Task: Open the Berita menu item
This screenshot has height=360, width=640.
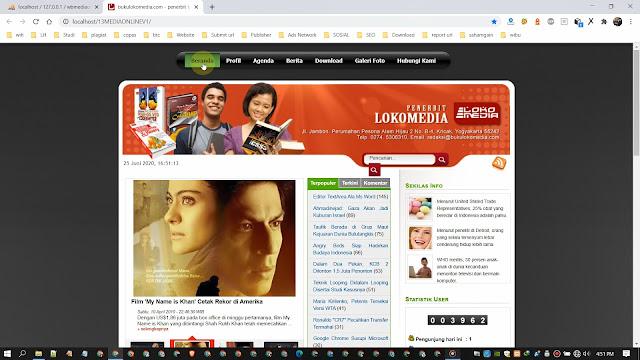Action: 294,60
